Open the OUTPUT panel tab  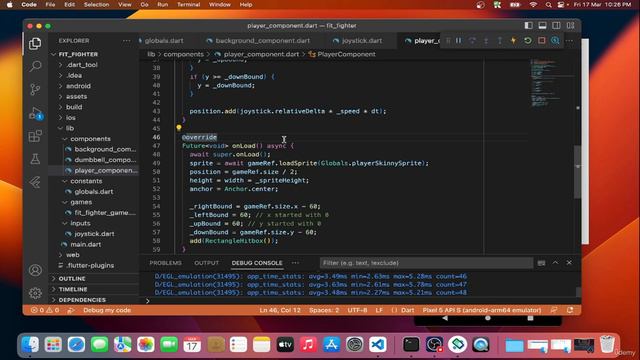206,263
